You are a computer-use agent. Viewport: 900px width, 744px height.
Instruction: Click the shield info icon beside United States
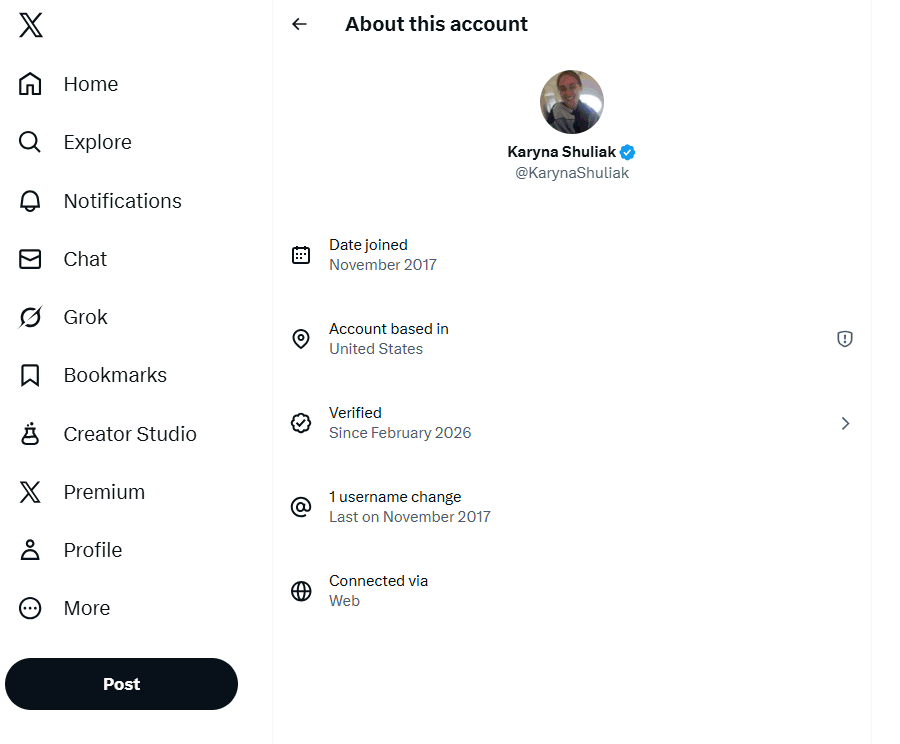tap(844, 339)
